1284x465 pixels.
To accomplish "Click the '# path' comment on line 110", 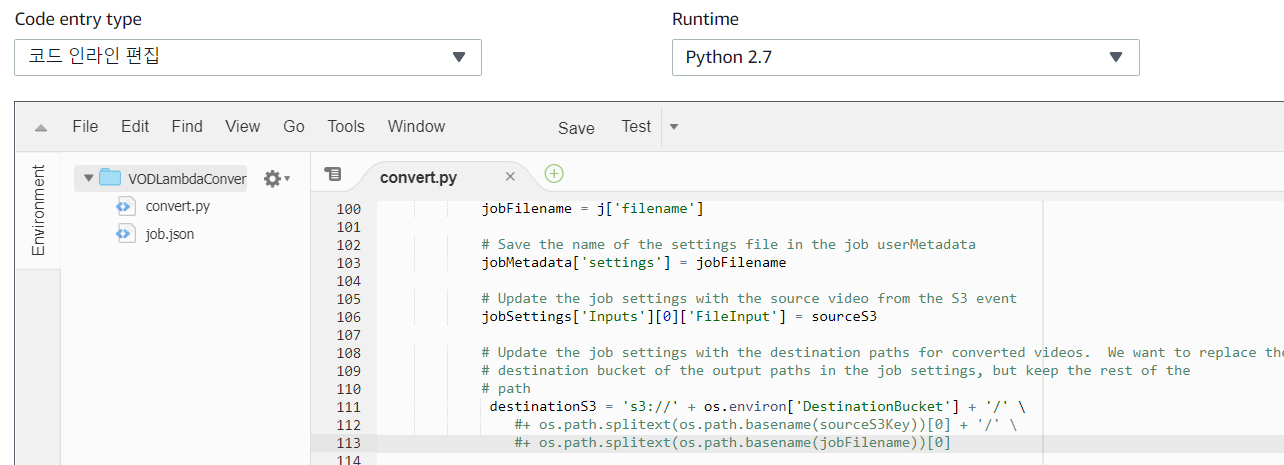I will tap(506, 389).
